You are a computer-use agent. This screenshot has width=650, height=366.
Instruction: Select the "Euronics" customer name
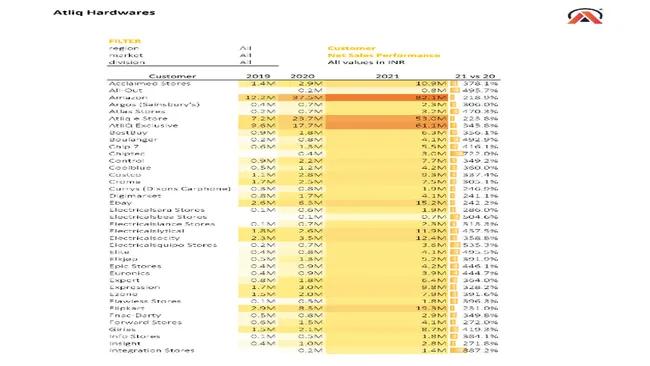[129, 274]
